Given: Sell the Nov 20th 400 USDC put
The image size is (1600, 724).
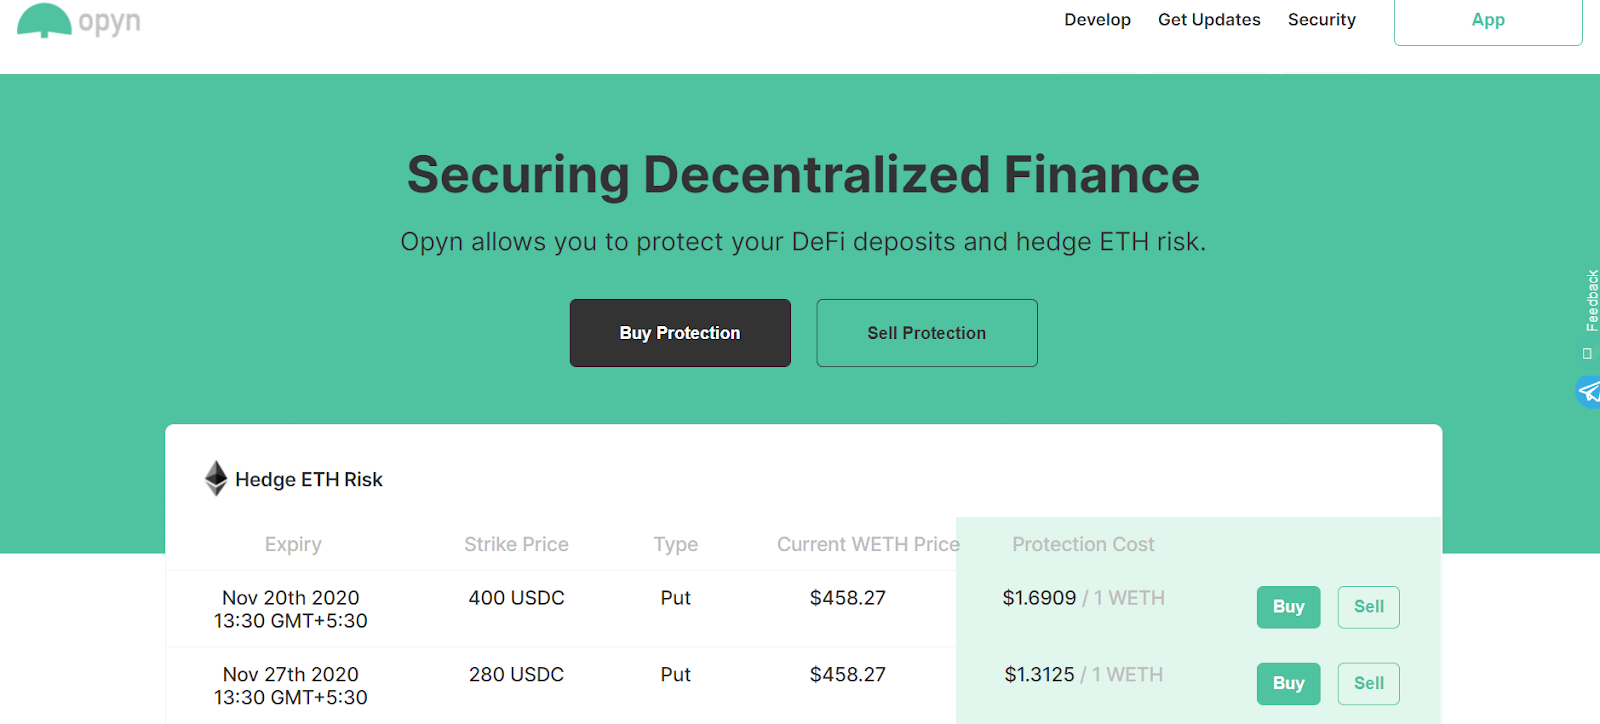Looking at the screenshot, I should pyautogui.click(x=1369, y=607).
